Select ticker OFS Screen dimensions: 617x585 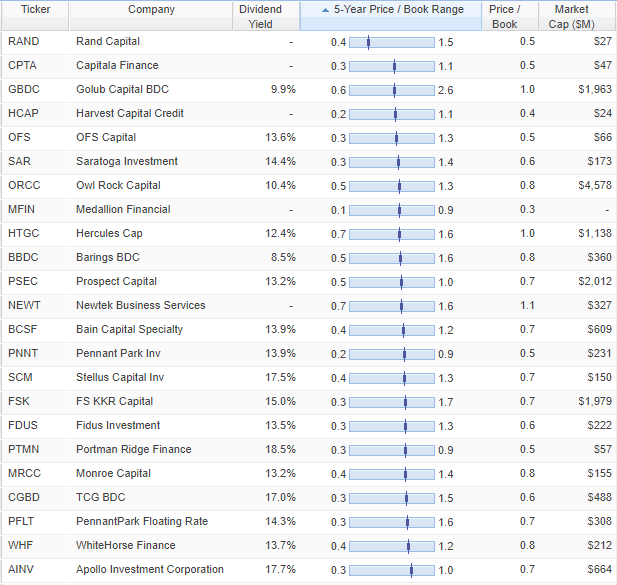(x=19, y=137)
